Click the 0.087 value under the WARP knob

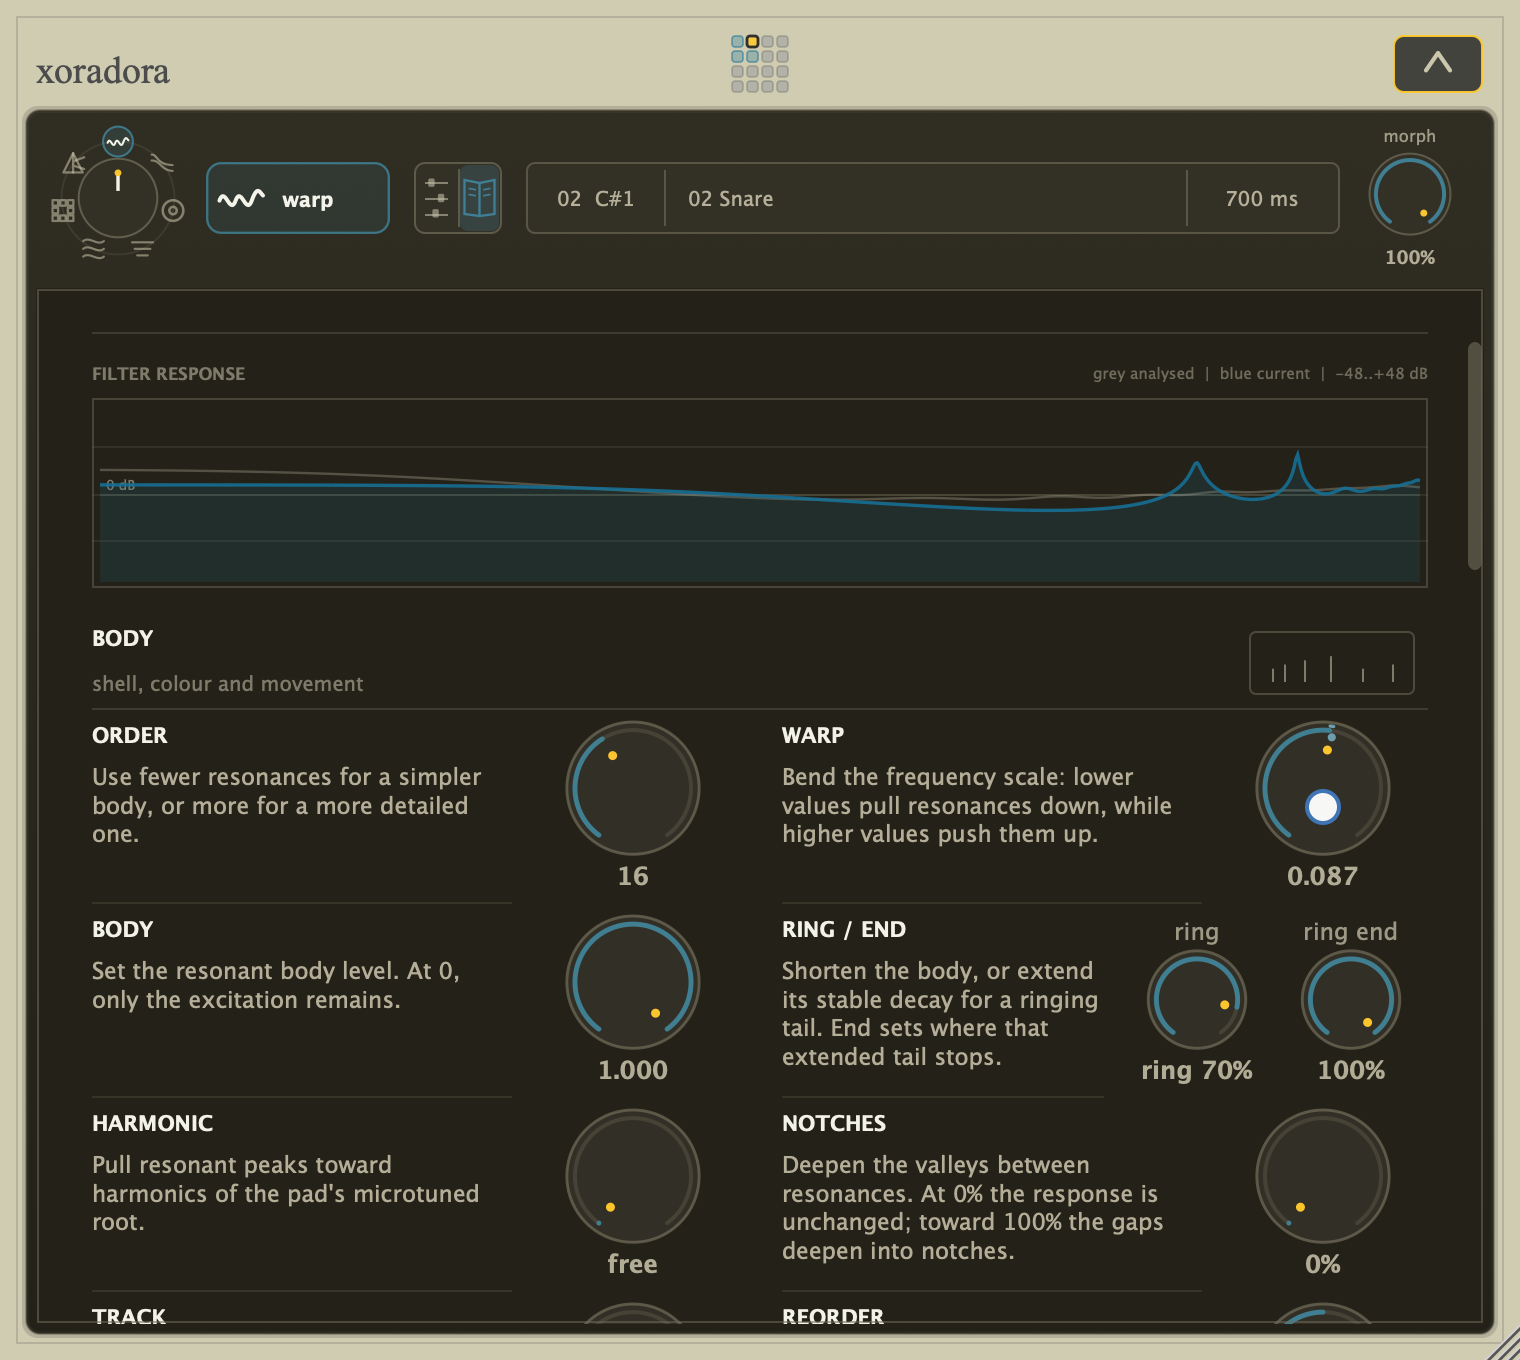tap(1323, 876)
